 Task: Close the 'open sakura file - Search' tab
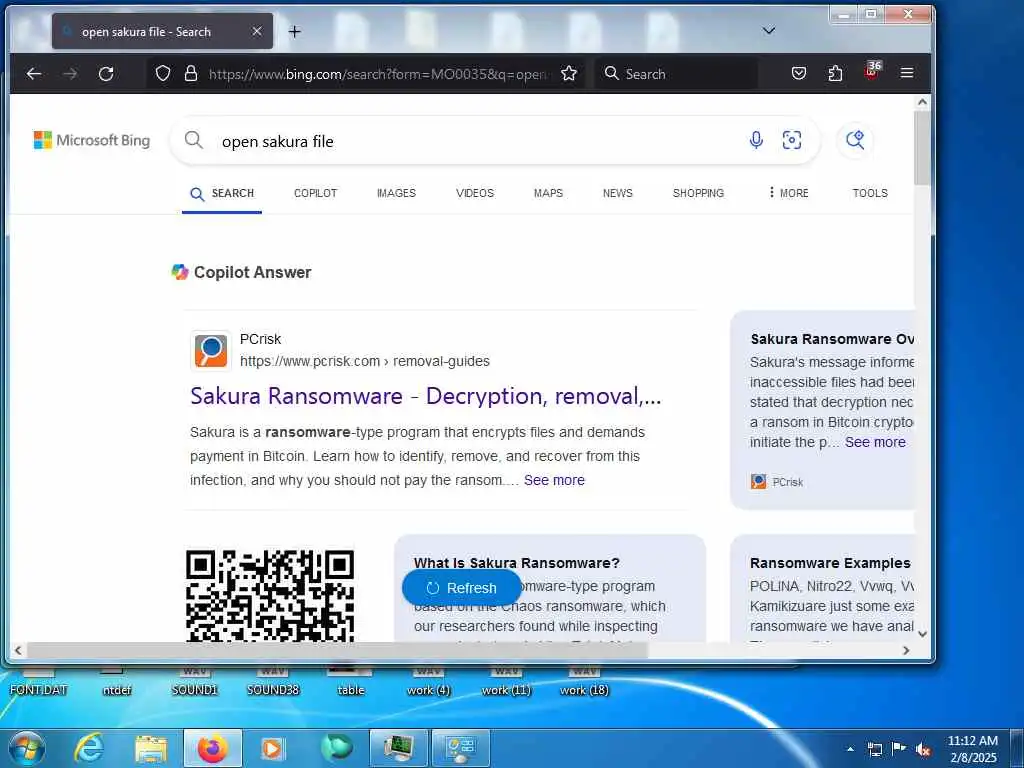[257, 31]
